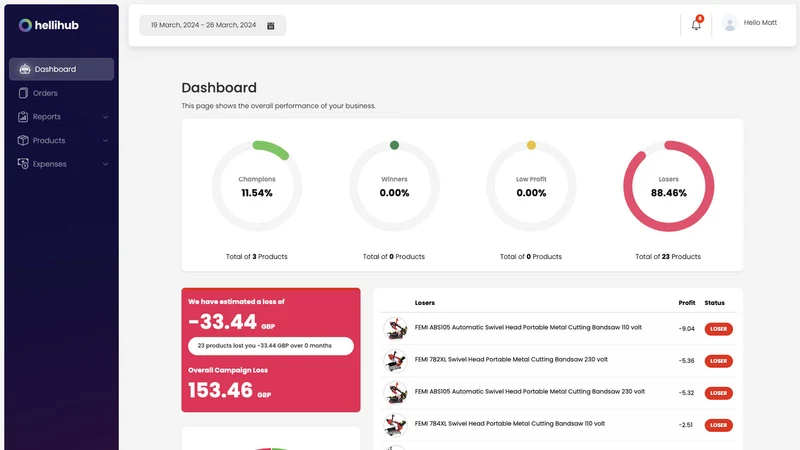Open the Dashboard sidebar item
This screenshot has height=450, width=800.
(61, 69)
